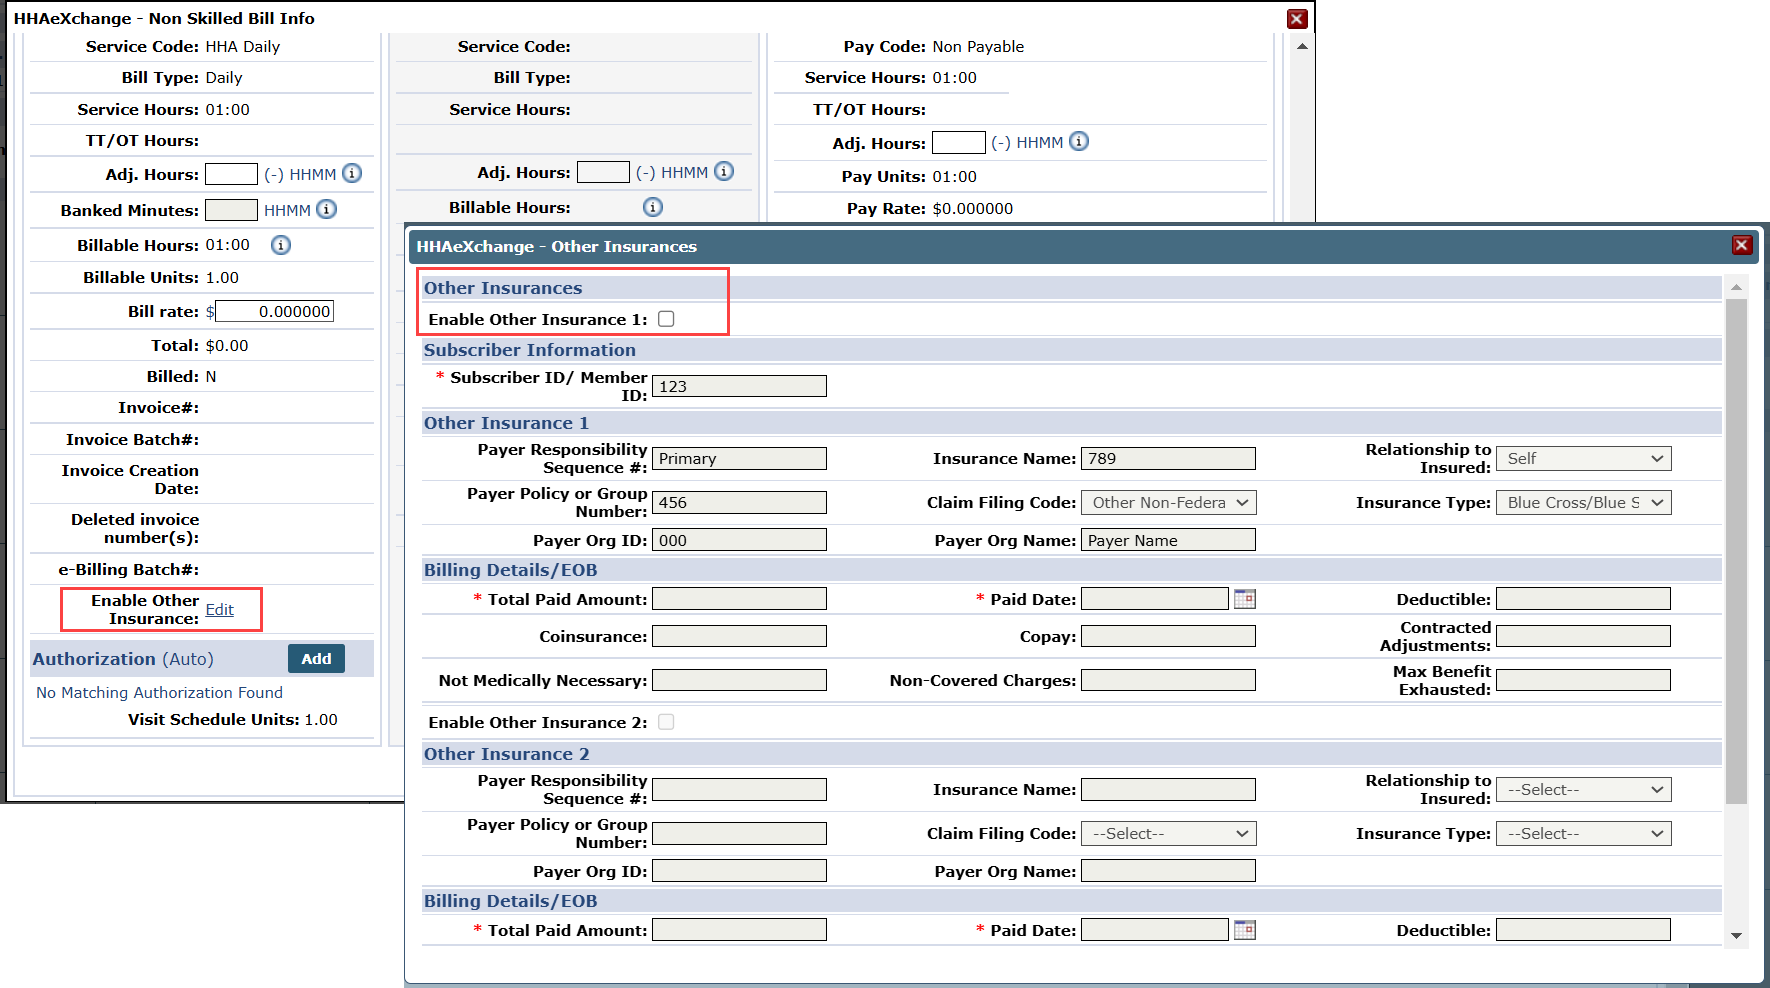Click Subscriber ID/Member ID field with 123
This screenshot has height=988, width=1770.
pos(739,386)
